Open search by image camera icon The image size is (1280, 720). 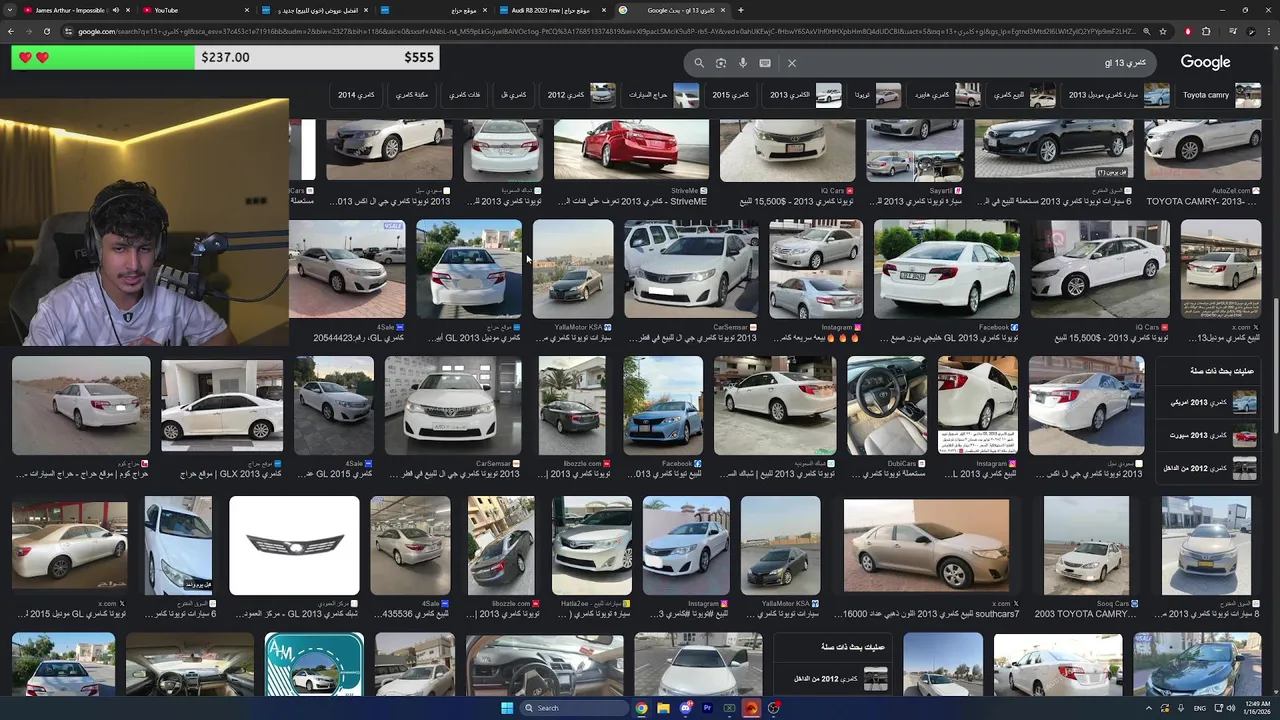(721, 63)
